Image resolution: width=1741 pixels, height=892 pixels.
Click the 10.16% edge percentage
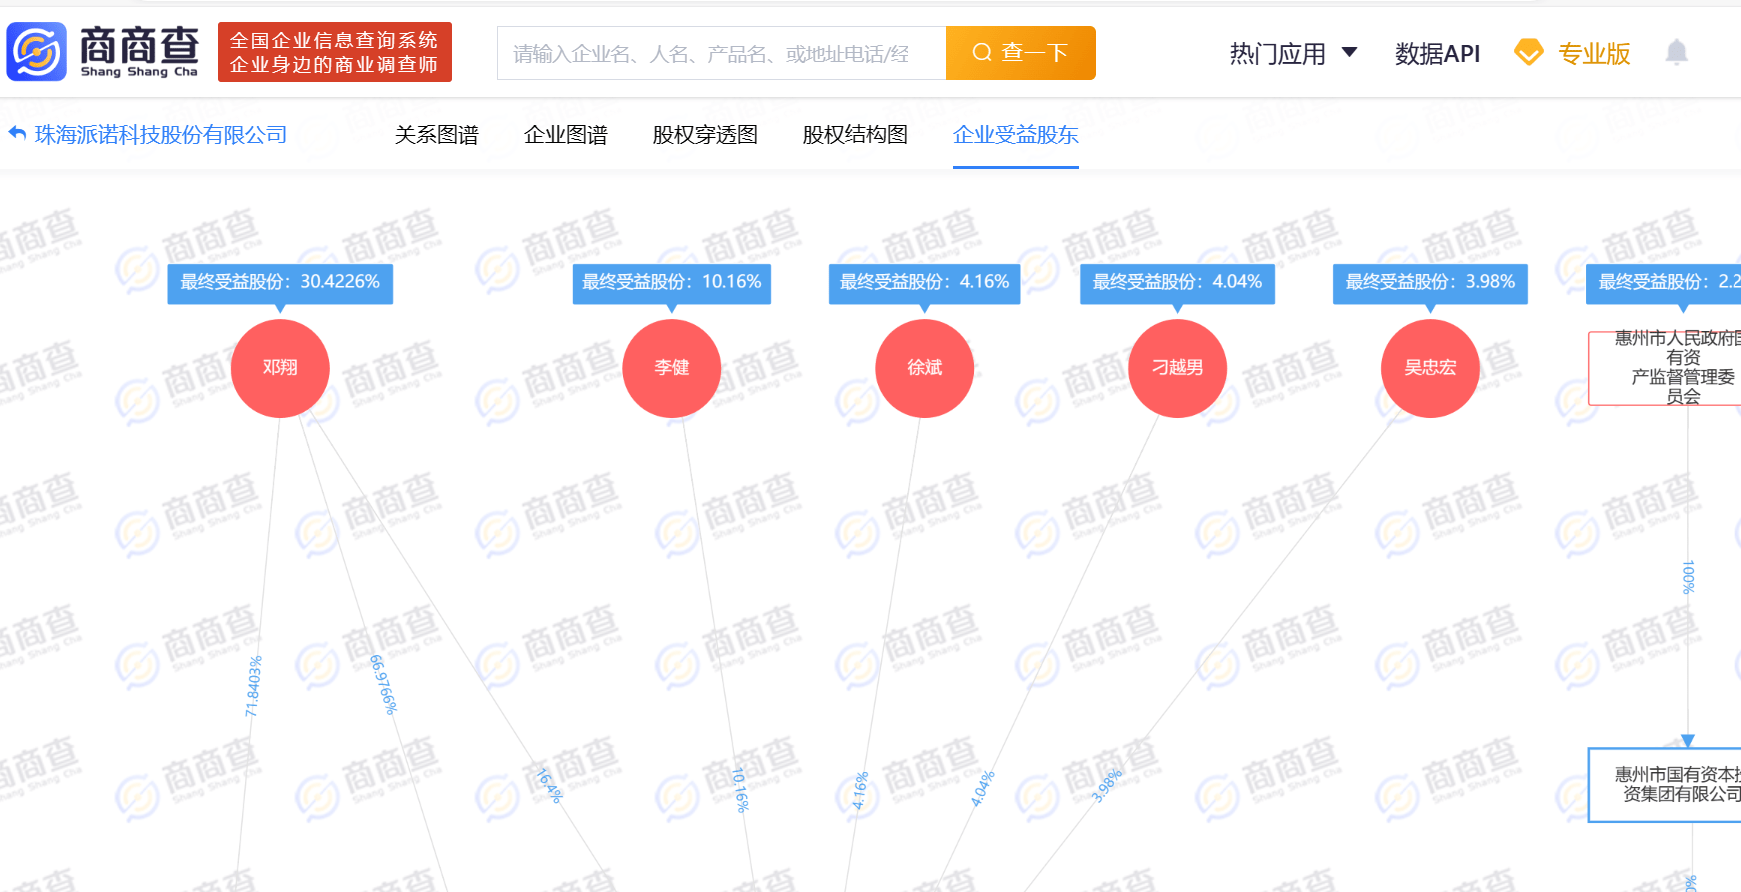740,790
